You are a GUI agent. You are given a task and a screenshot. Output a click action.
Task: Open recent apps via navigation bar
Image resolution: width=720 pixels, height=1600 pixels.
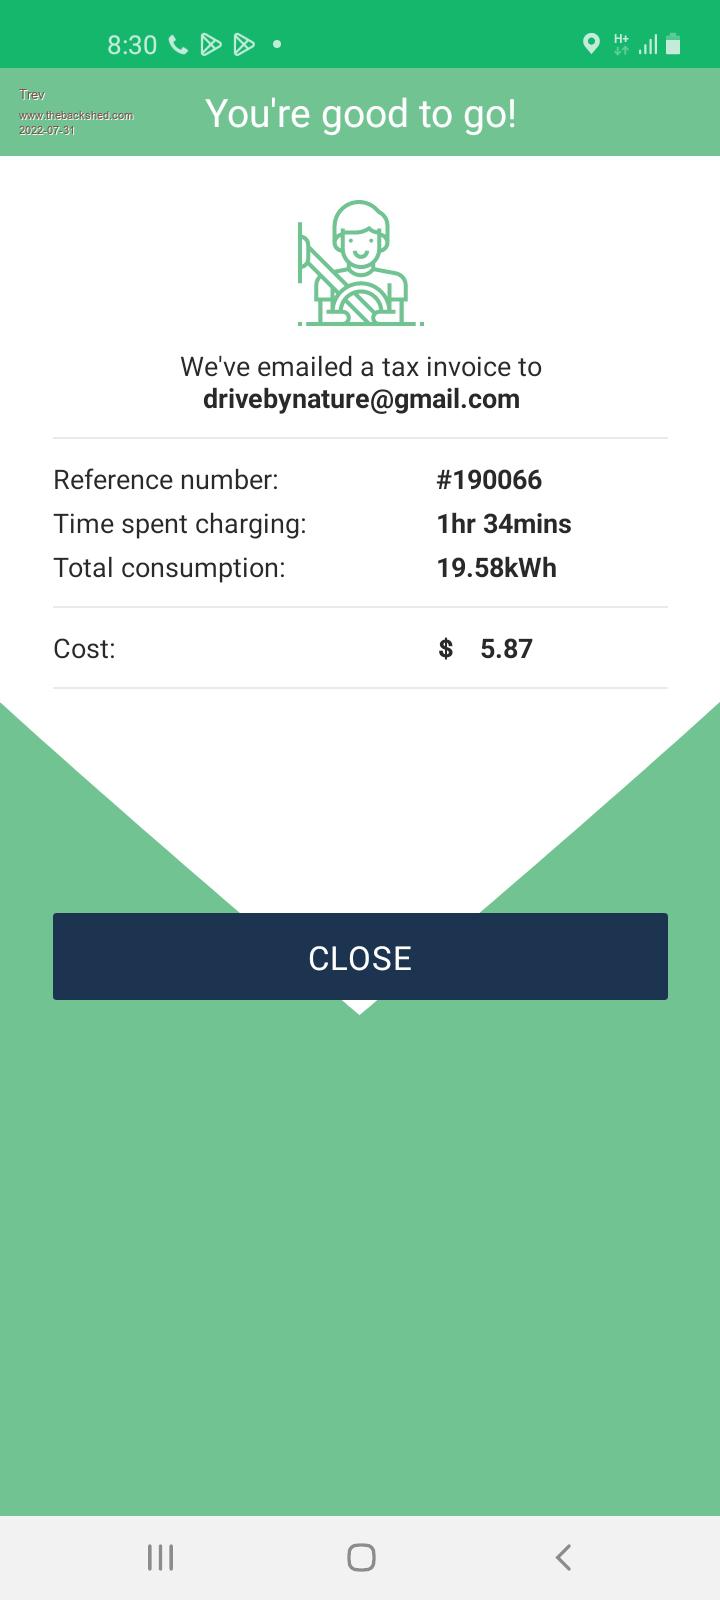coord(160,1557)
